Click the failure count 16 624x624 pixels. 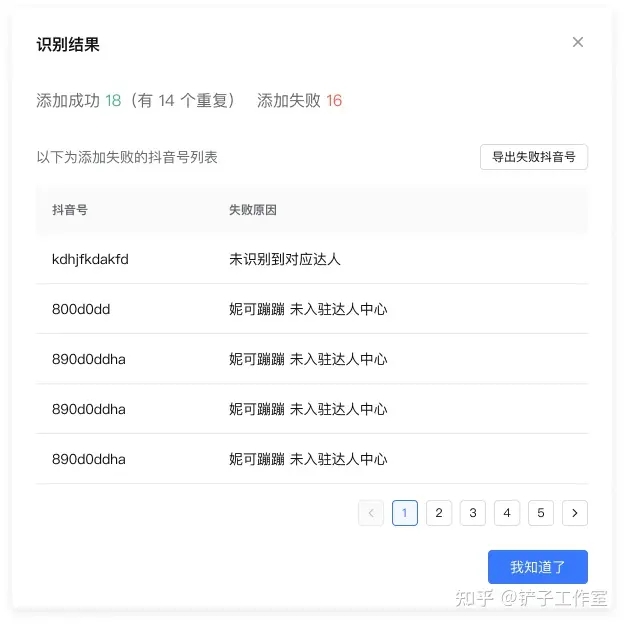click(x=334, y=101)
